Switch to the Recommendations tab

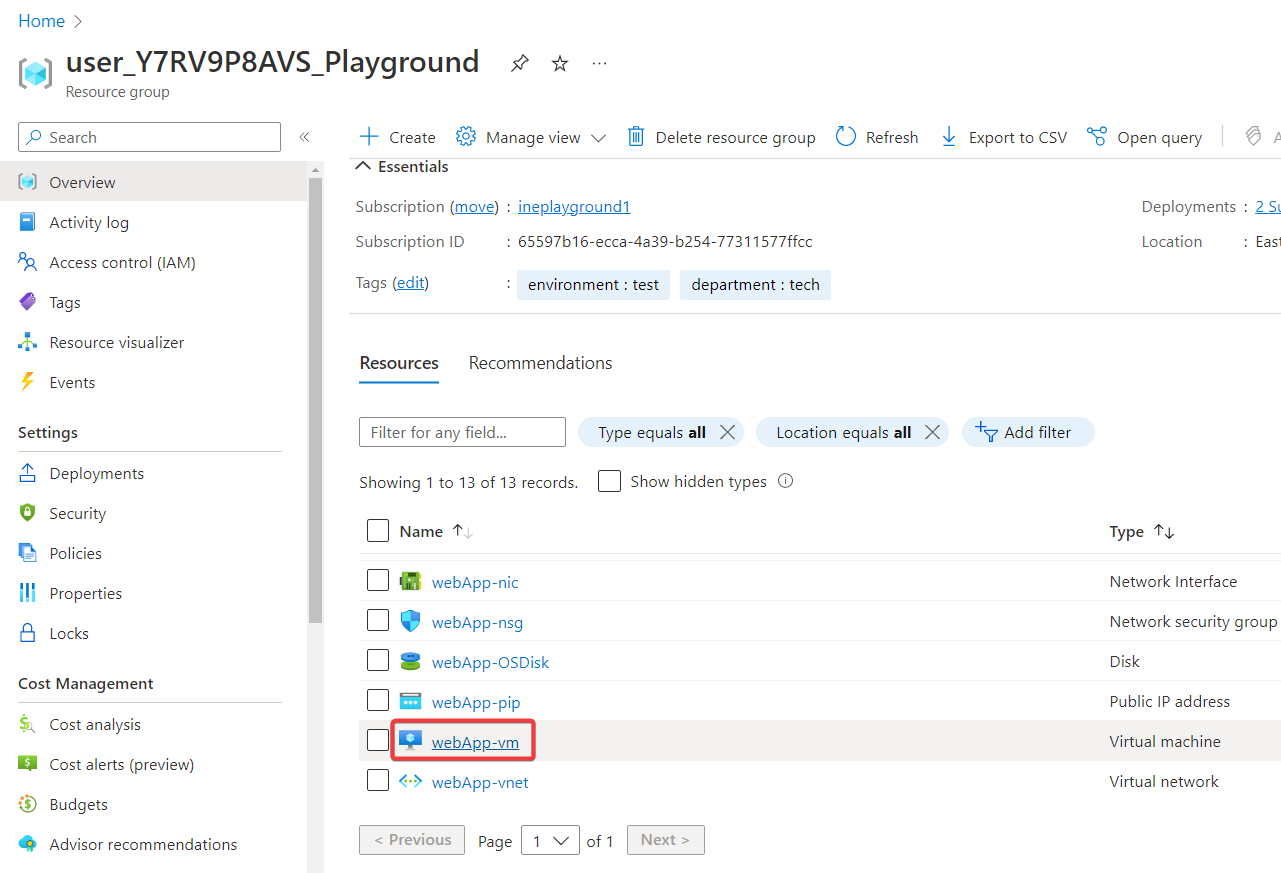[x=540, y=363]
